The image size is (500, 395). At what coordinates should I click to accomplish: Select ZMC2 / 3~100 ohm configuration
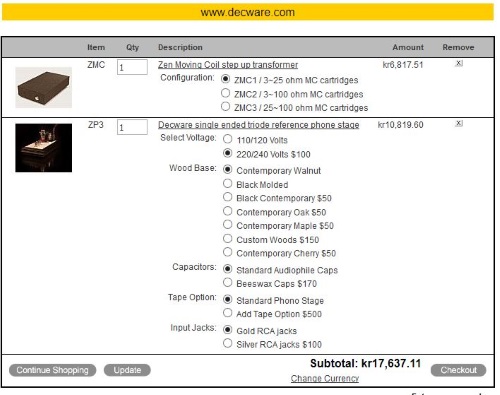tap(225, 93)
